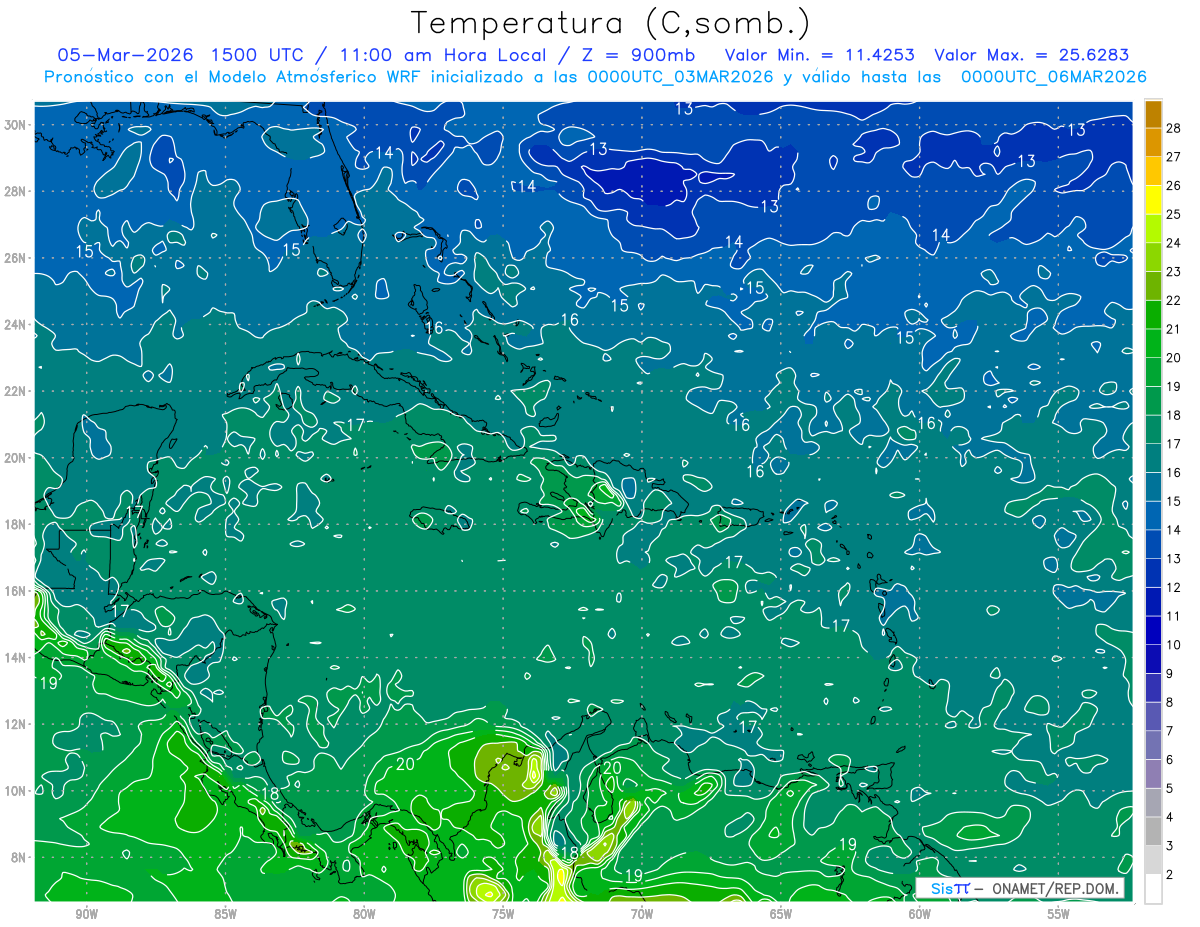Select the date text "05-Mar-2026 1500 UTC"

(x=181, y=56)
